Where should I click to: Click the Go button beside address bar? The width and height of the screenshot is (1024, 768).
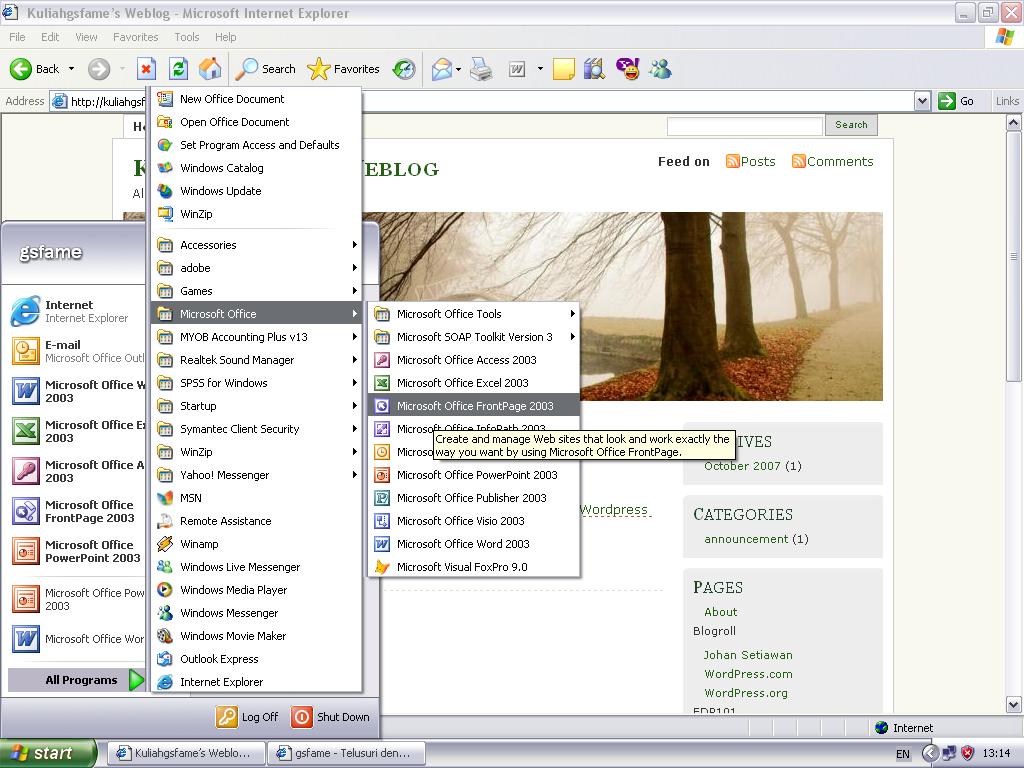coord(957,101)
